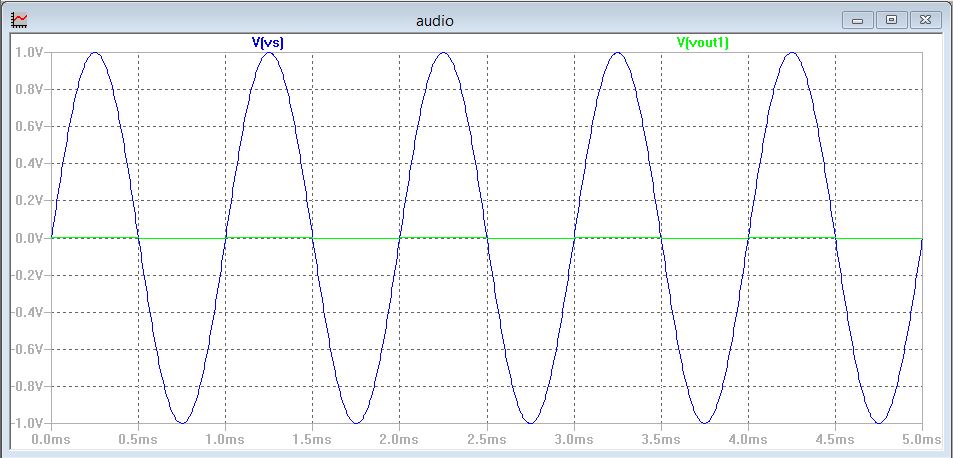Click the 4.5ms time axis label
The height and width of the screenshot is (458, 953).
[835, 439]
